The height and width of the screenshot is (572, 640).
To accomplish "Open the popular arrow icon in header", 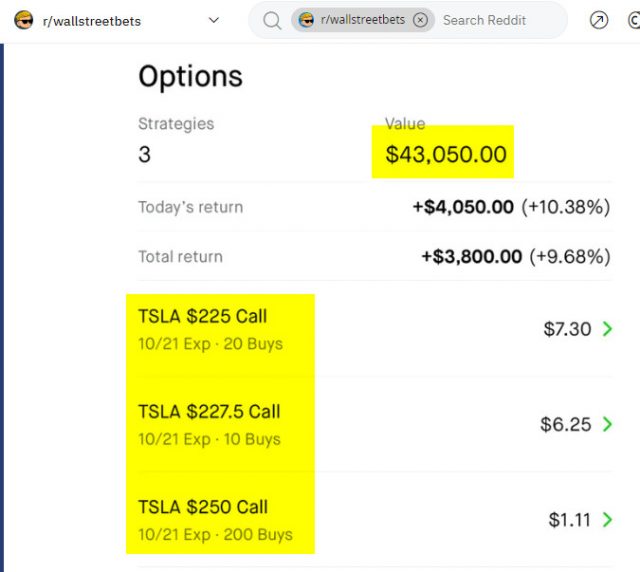I will point(599,20).
